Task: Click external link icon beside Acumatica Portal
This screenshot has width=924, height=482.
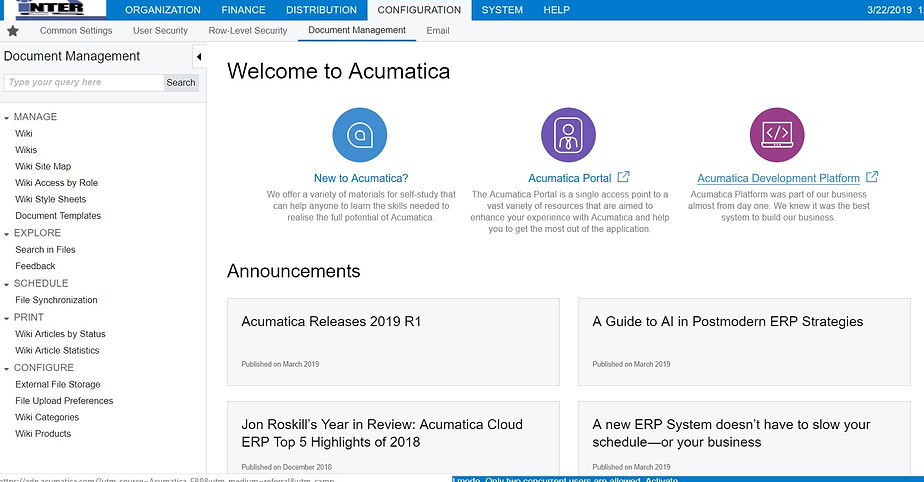Action: tap(623, 177)
